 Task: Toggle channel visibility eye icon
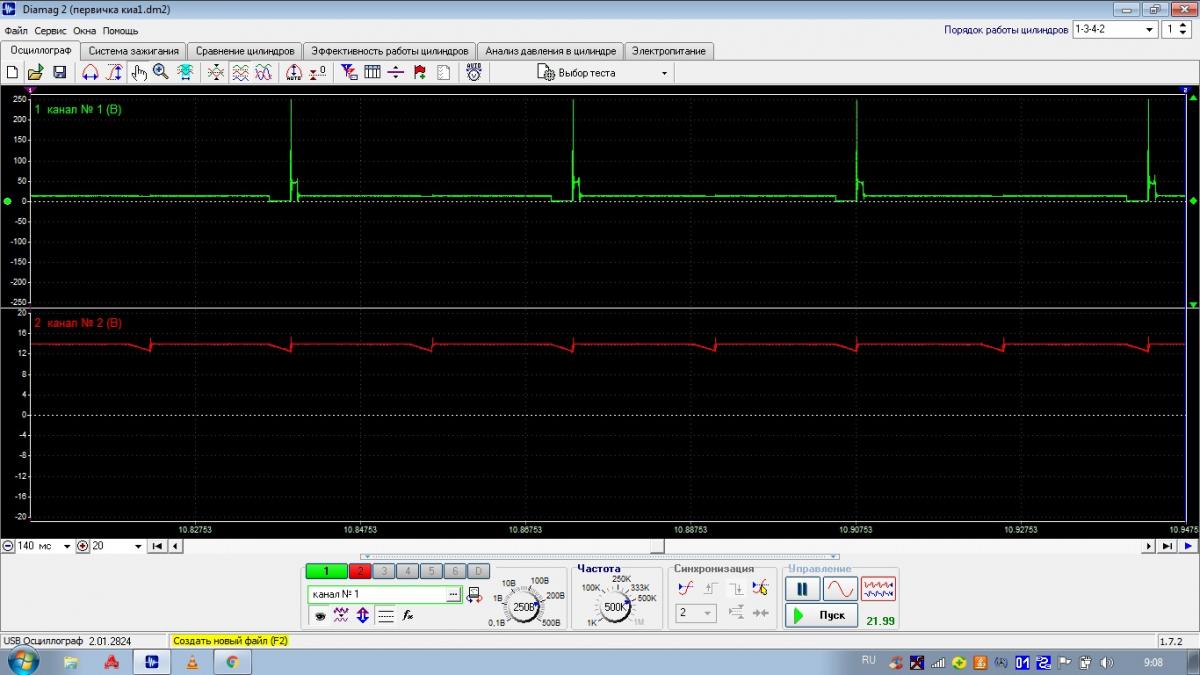(x=320, y=616)
